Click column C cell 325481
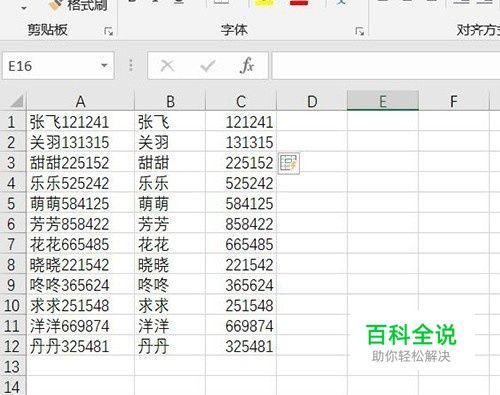 point(241,346)
